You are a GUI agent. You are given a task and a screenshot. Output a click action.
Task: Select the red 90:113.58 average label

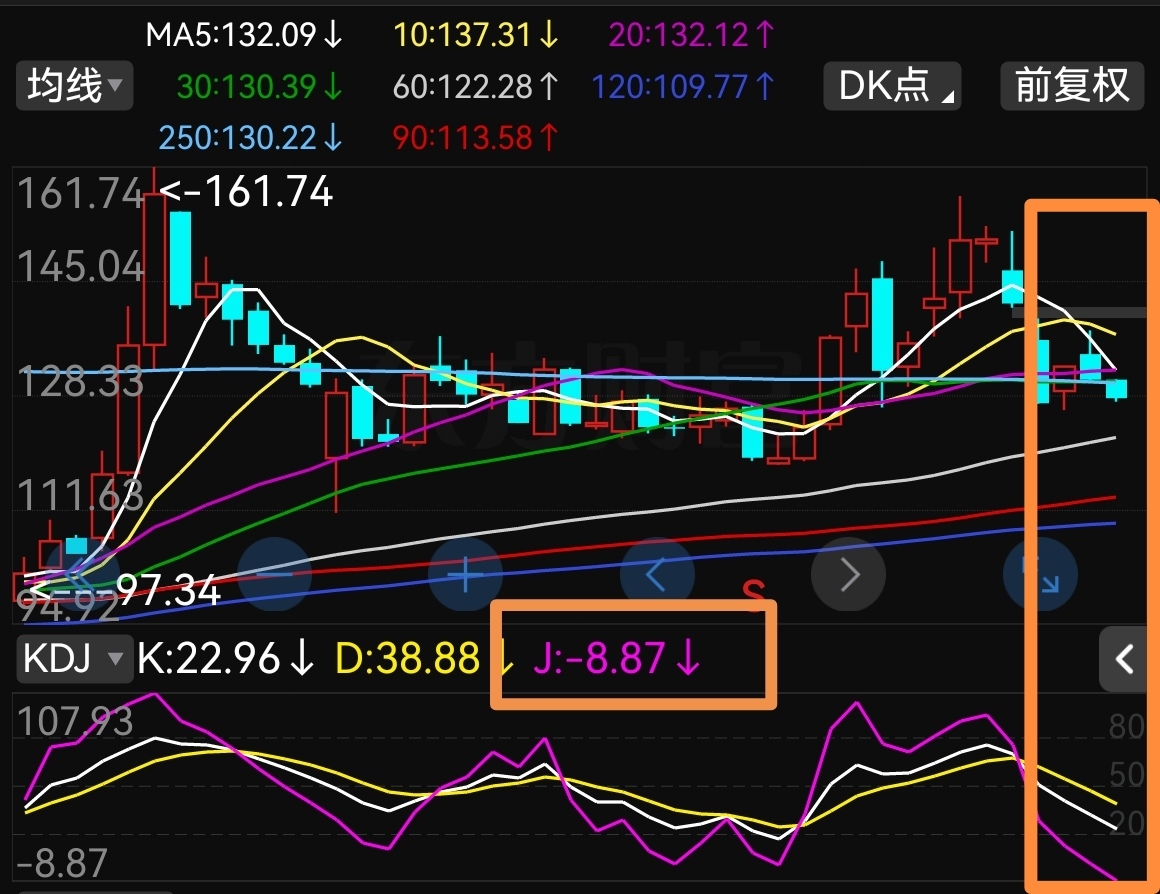pos(476,138)
